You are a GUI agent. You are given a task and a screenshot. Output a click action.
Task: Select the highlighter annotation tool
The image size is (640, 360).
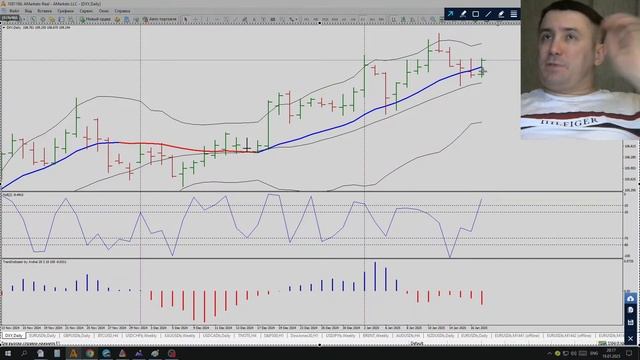[501, 14]
